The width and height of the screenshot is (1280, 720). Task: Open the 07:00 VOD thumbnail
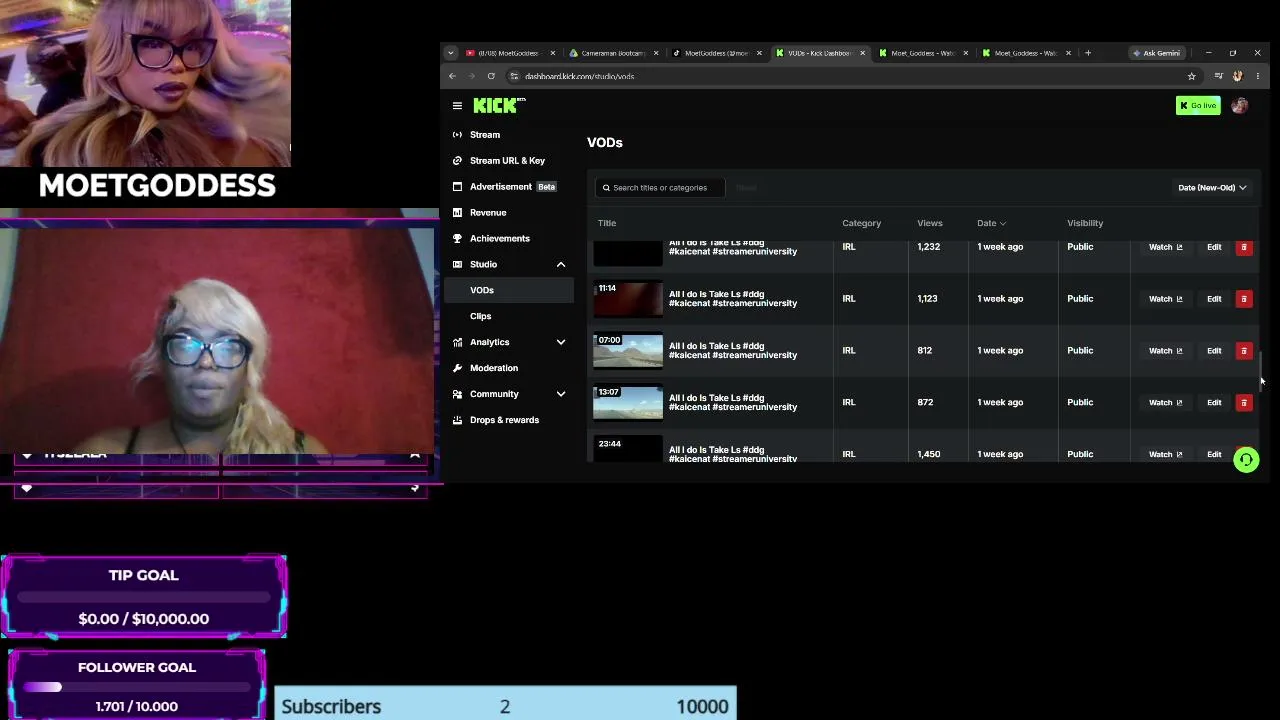tap(628, 350)
